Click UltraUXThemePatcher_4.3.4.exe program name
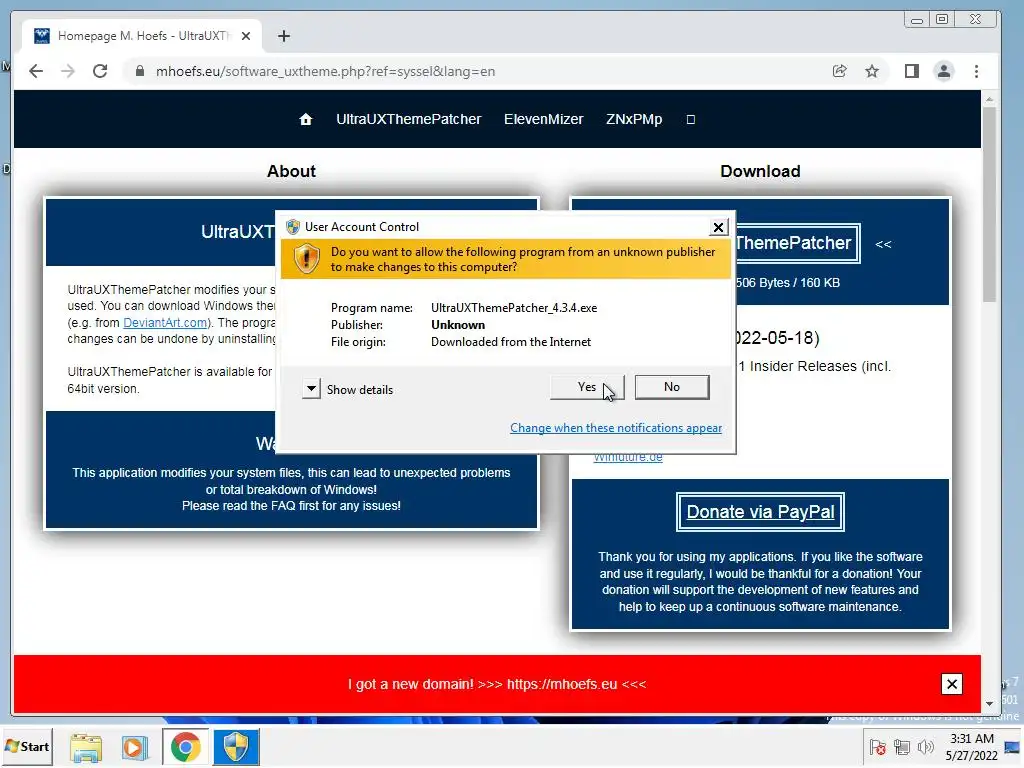 (x=514, y=308)
